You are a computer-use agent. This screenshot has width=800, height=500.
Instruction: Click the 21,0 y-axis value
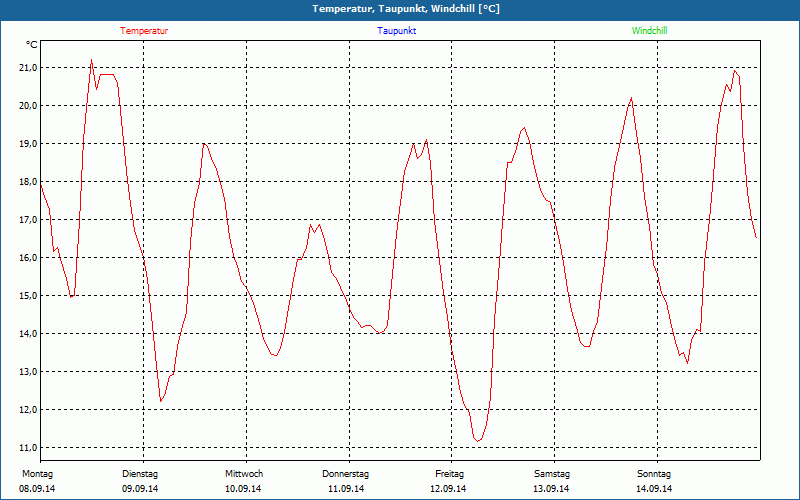(28, 68)
